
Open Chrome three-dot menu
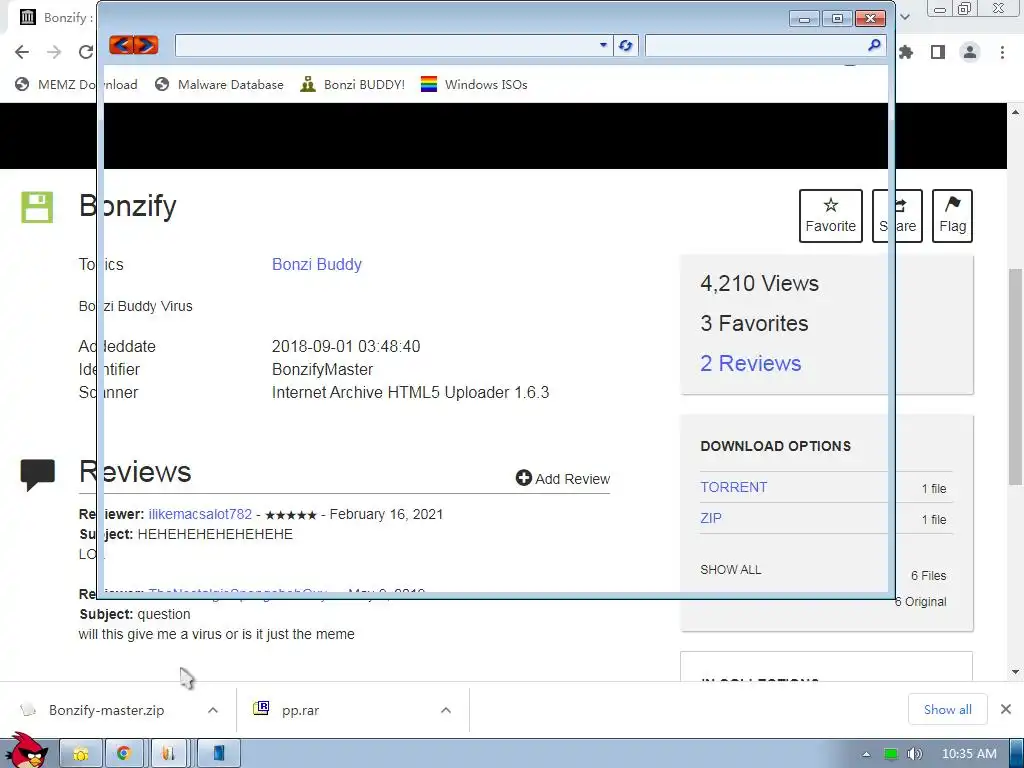1002,52
